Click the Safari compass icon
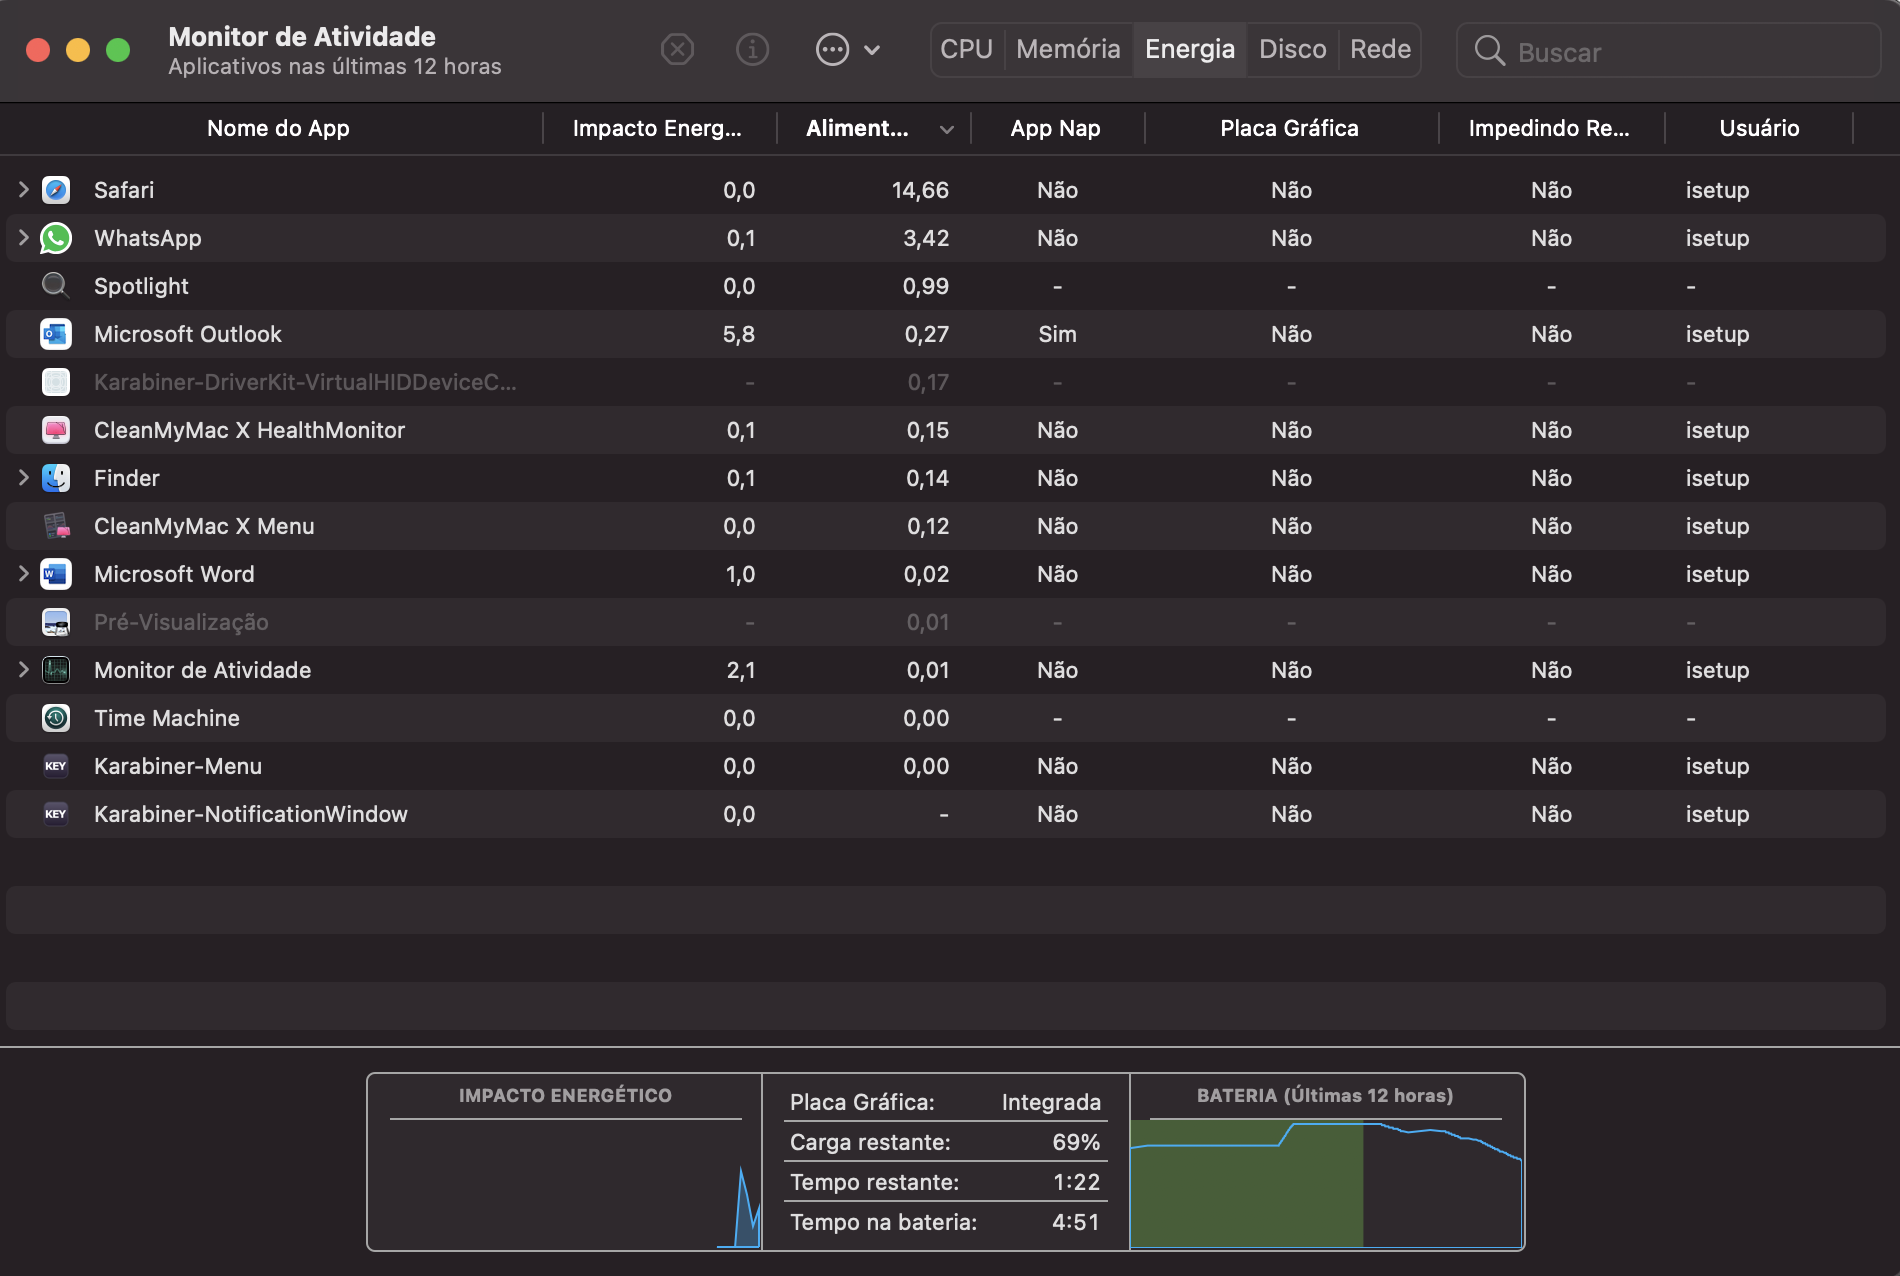The width and height of the screenshot is (1900, 1276). coord(56,190)
